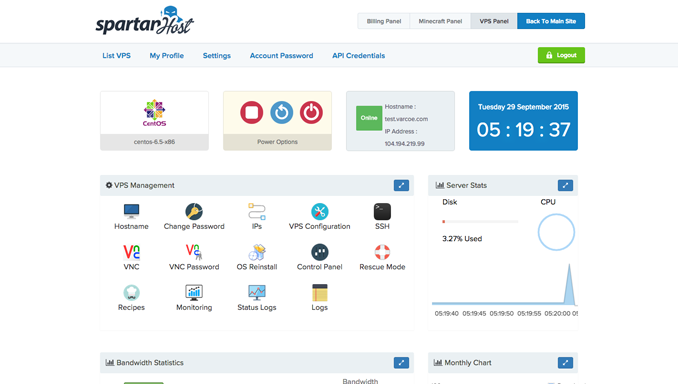Open API Credentials page
The width and height of the screenshot is (678, 384).
pyautogui.click(x=358, y=55)
